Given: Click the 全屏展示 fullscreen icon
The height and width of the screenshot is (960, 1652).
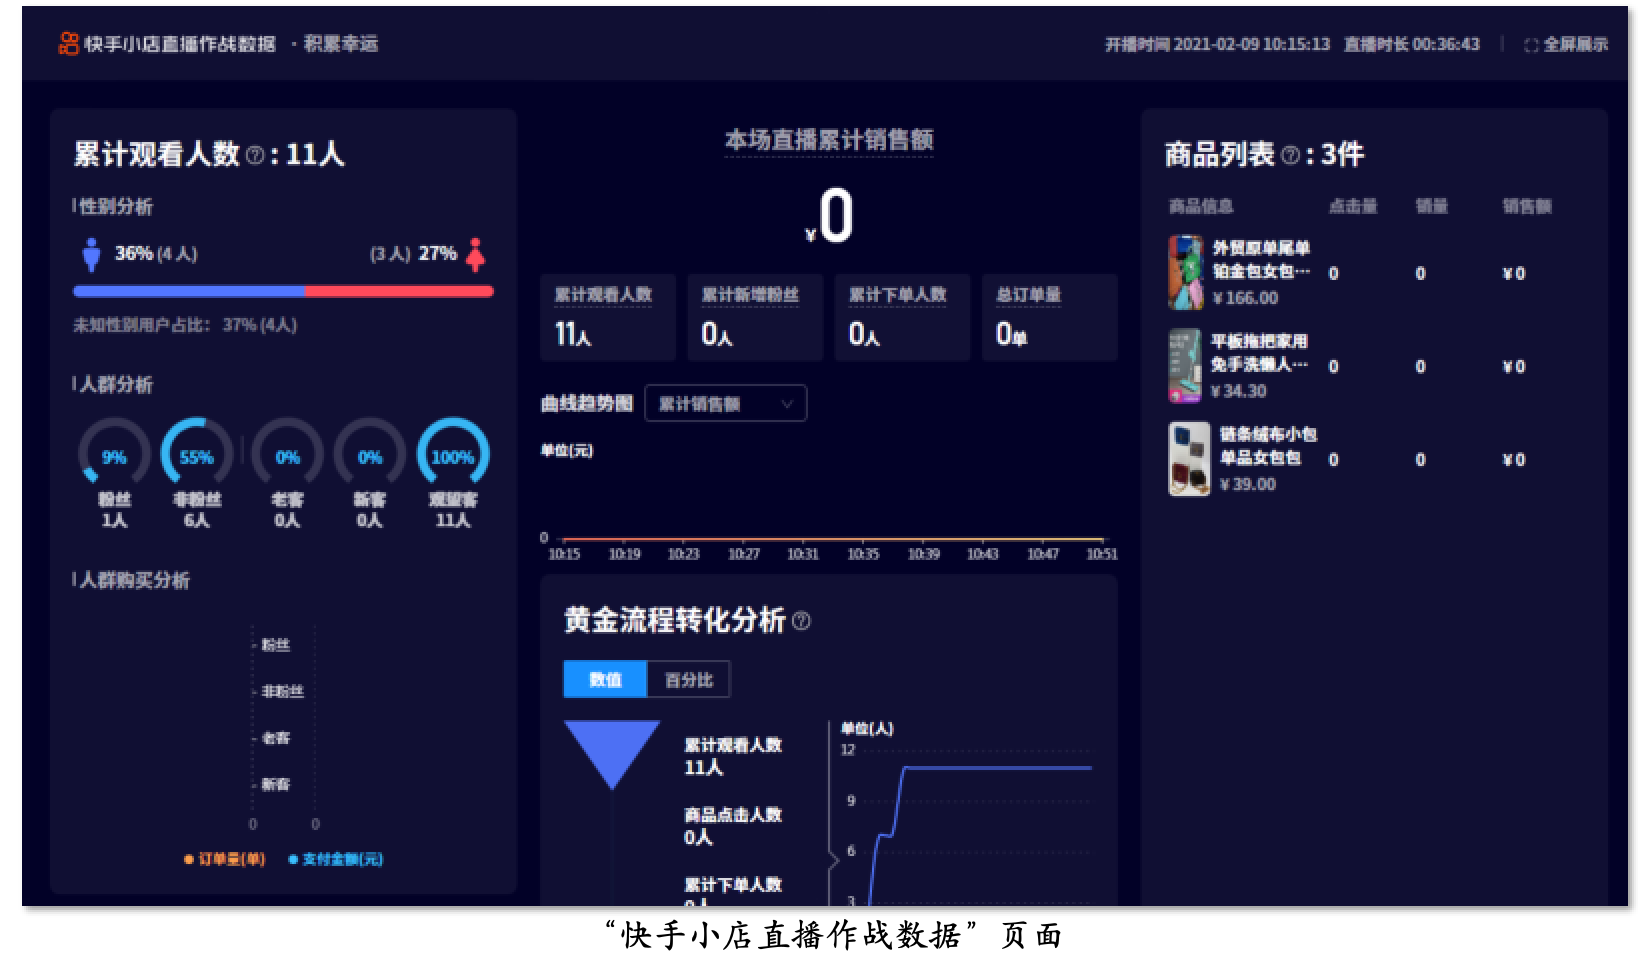Looking at the screenshot, I should [x=1530, y=45].
